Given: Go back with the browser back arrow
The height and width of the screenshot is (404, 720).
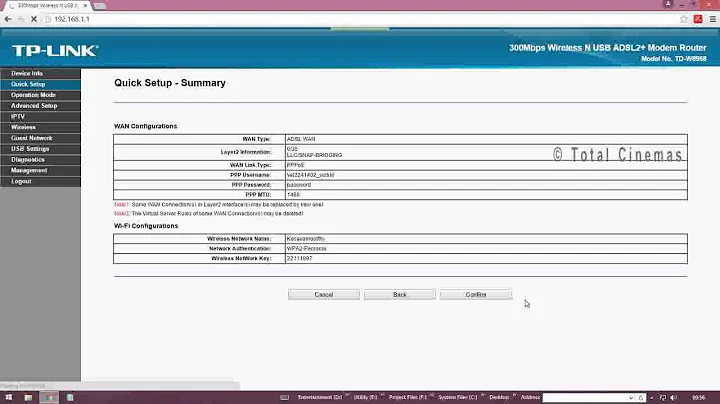Looking at the screenshot, I should coord(8,19).
